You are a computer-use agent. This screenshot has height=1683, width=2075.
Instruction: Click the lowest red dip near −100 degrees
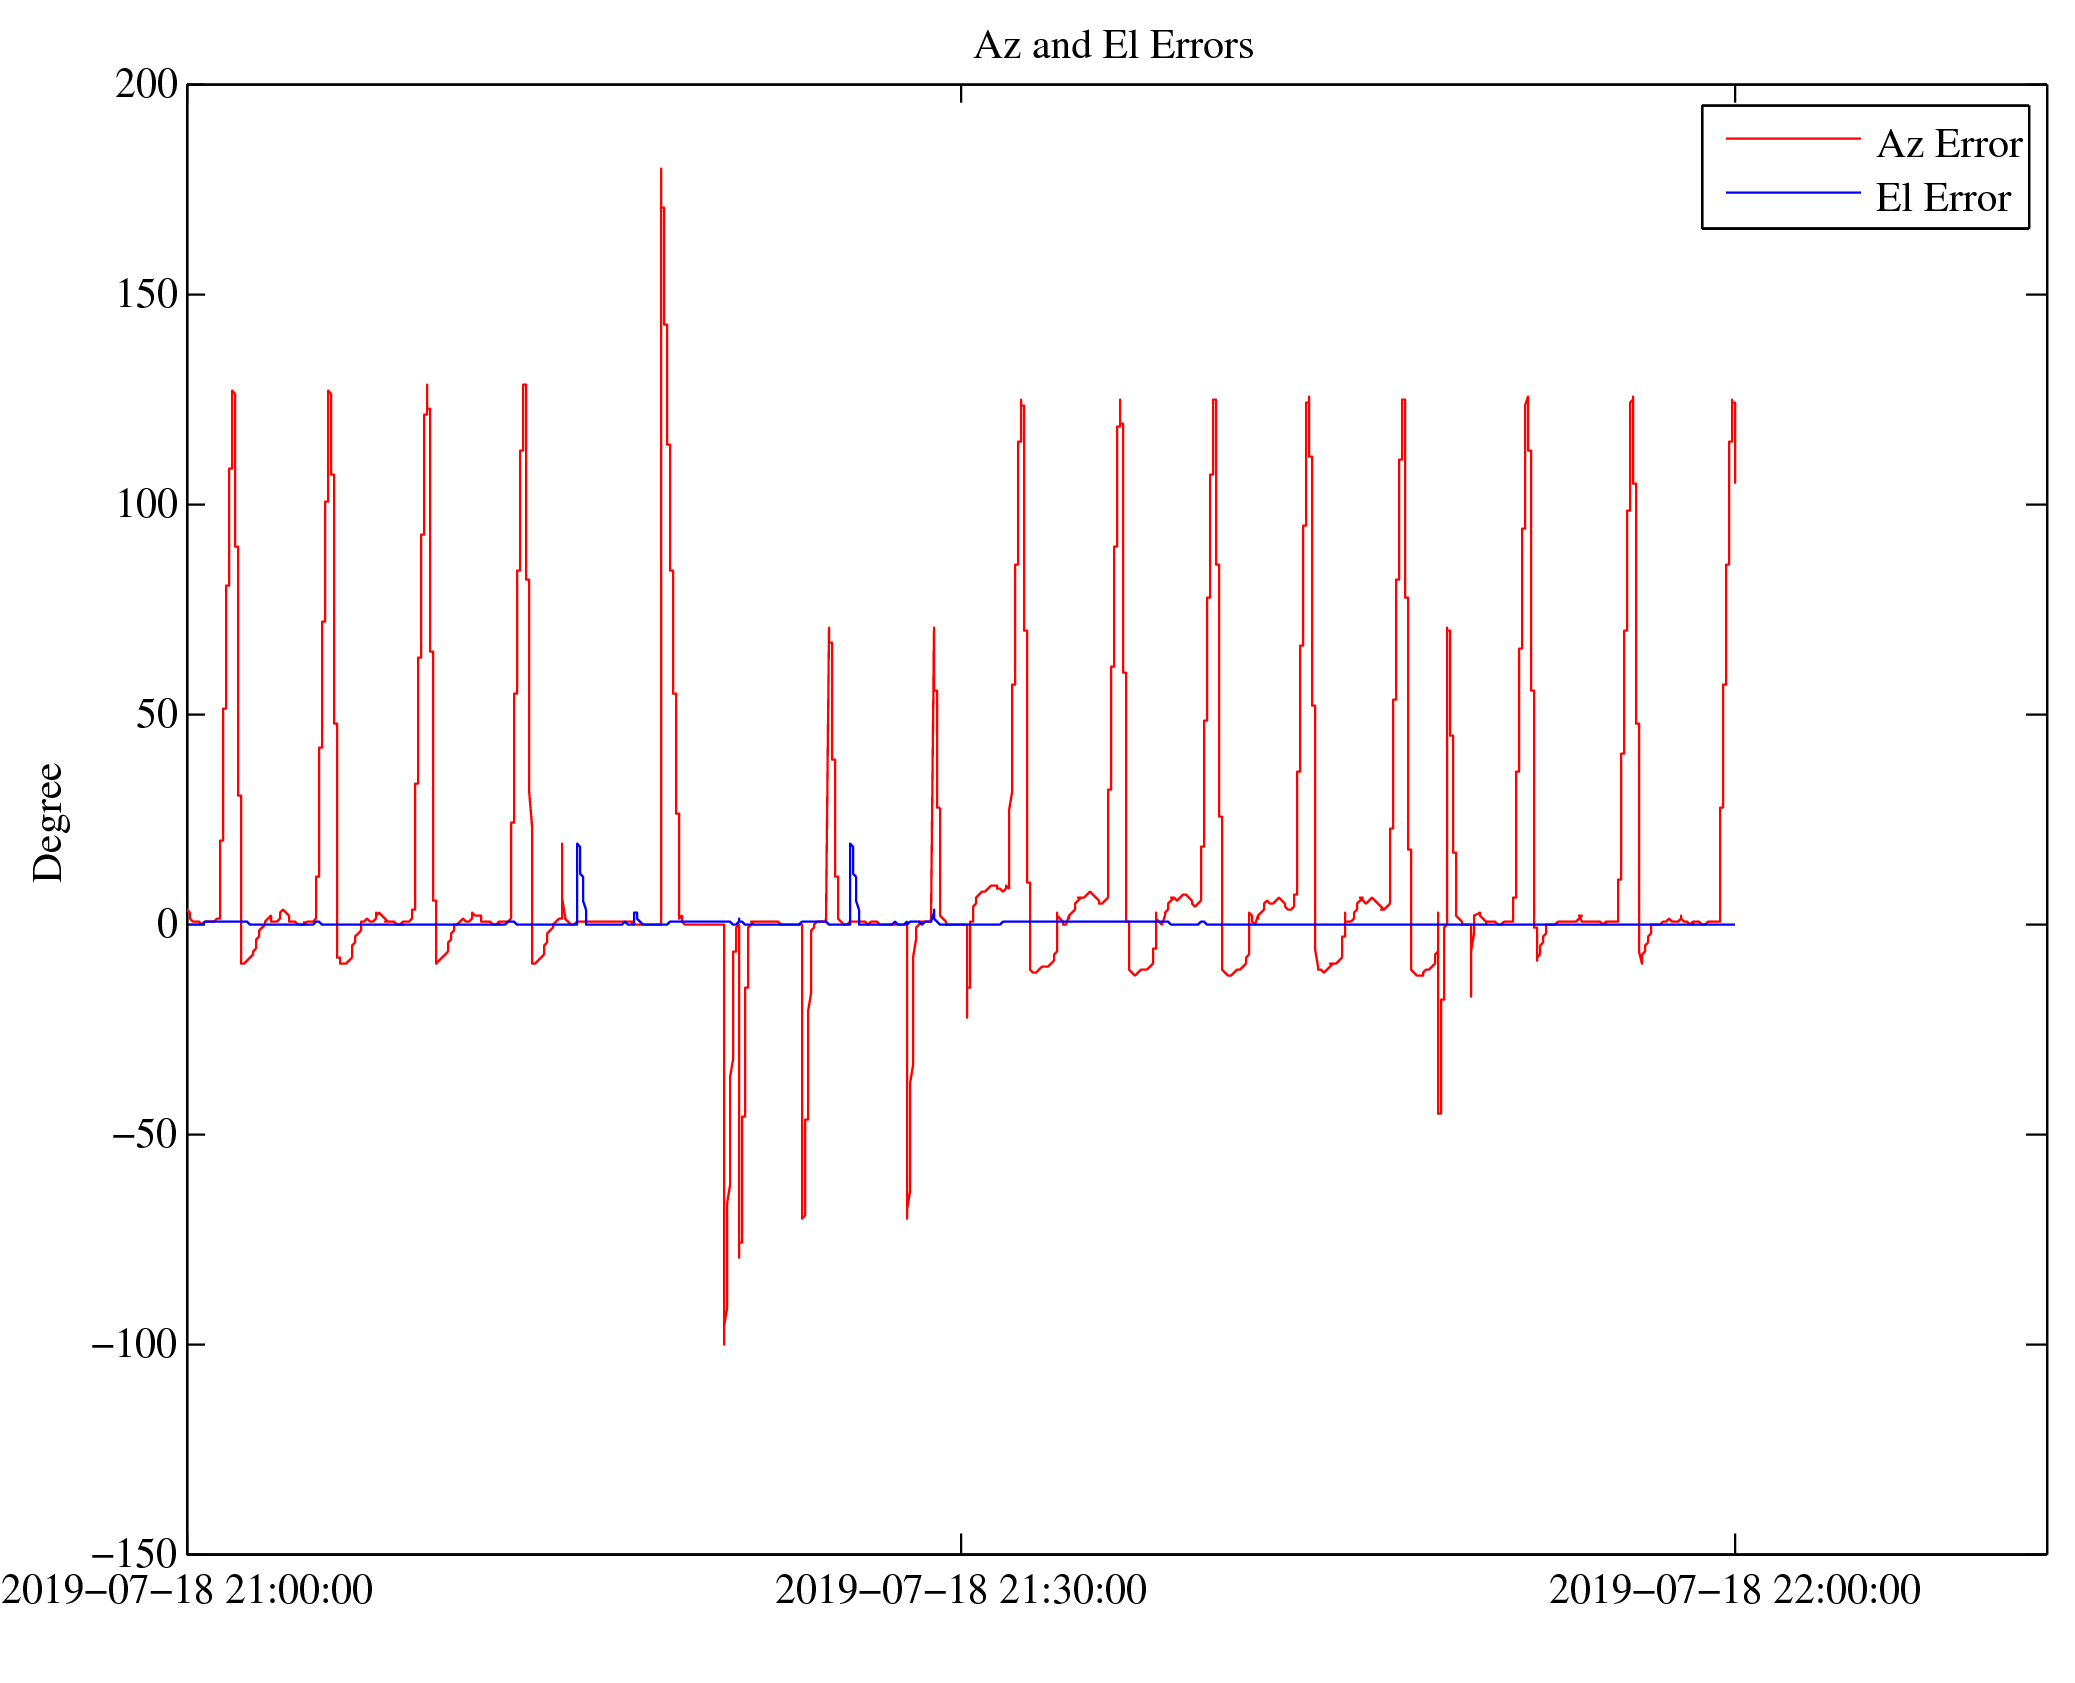pyautogui.click(x=724, y=1336)
